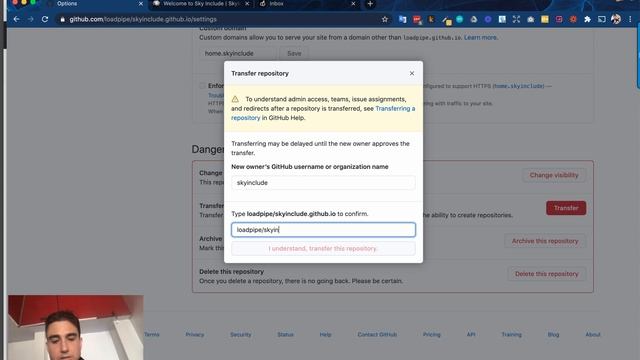Click the yellow note extension icon

click(x=545, y=19)
